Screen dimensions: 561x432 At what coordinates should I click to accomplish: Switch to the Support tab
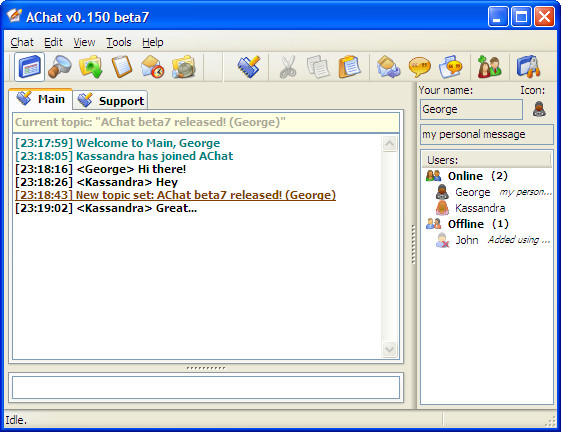(x=111, y=101)
